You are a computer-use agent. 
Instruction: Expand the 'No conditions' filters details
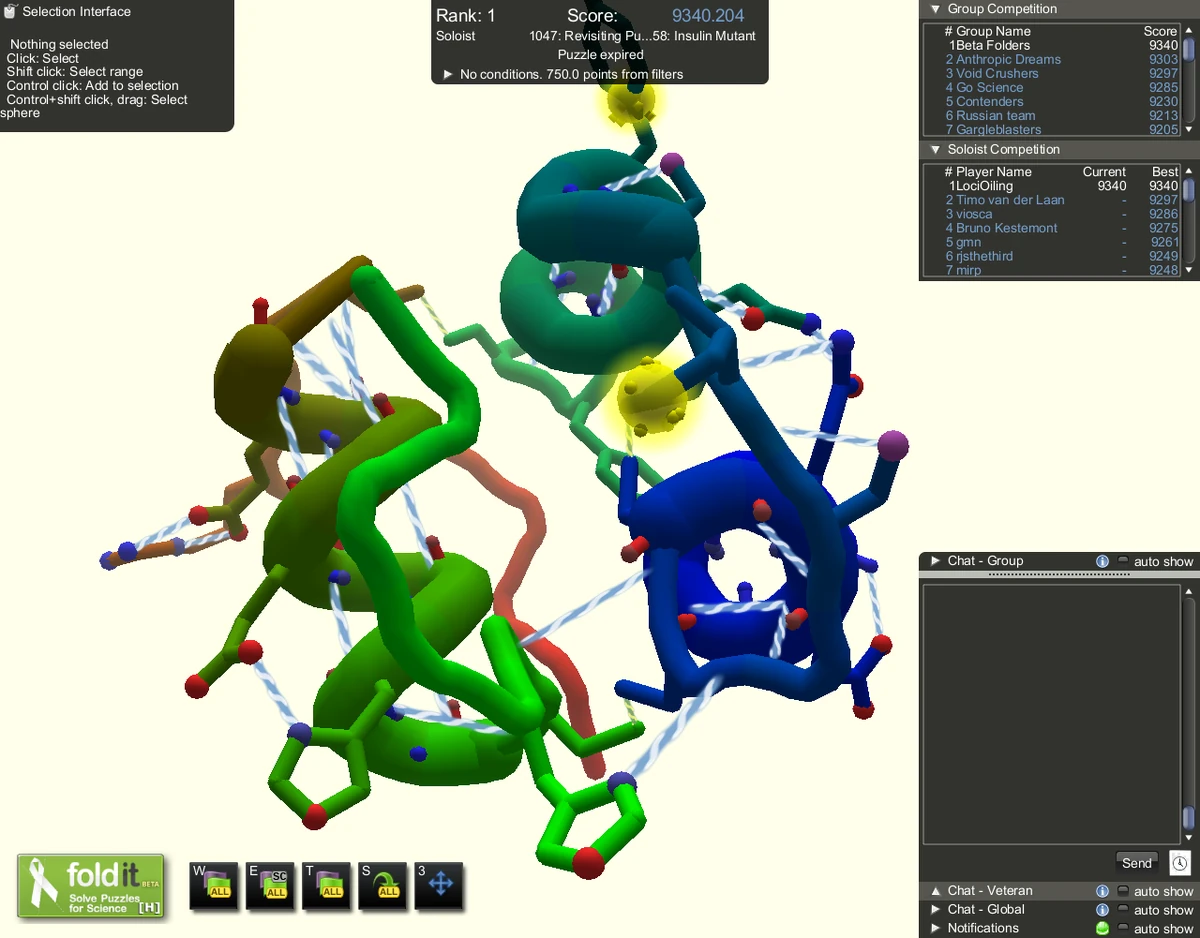[447, 75]
